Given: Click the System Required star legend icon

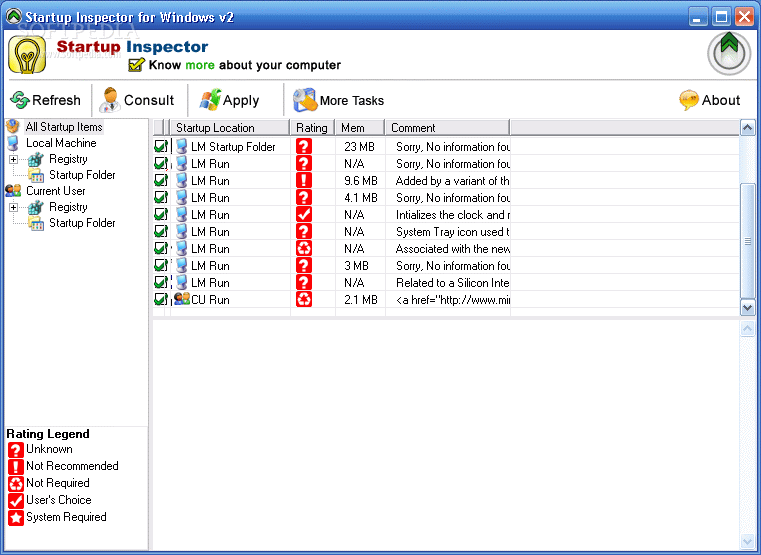Looking at the screenshot, I should [16, 518].
